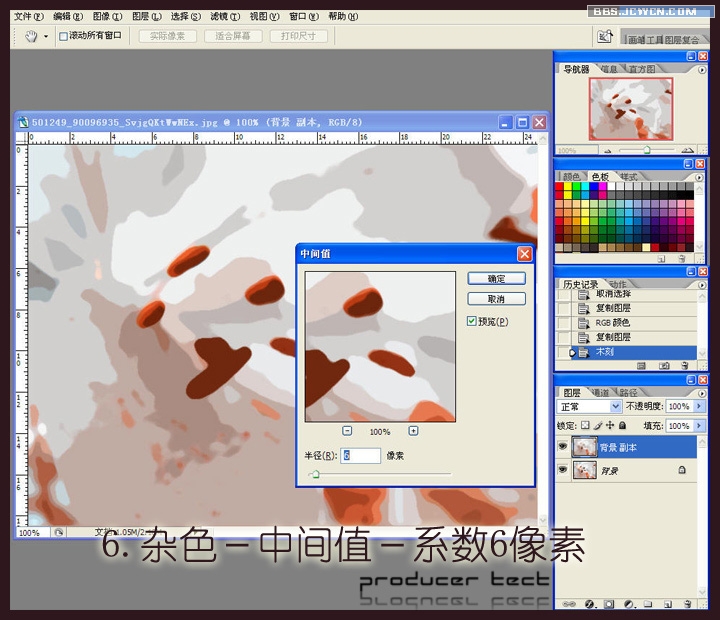The image size is (720, 620).
Task: Click the document status icon next to zoom field
Action: point(58,532)
